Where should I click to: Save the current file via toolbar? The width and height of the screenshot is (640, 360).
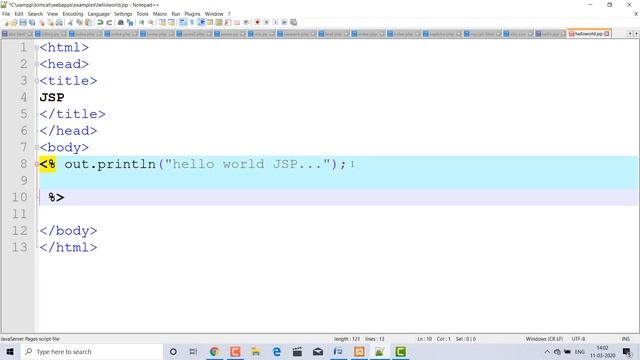(x=23, y=22)
